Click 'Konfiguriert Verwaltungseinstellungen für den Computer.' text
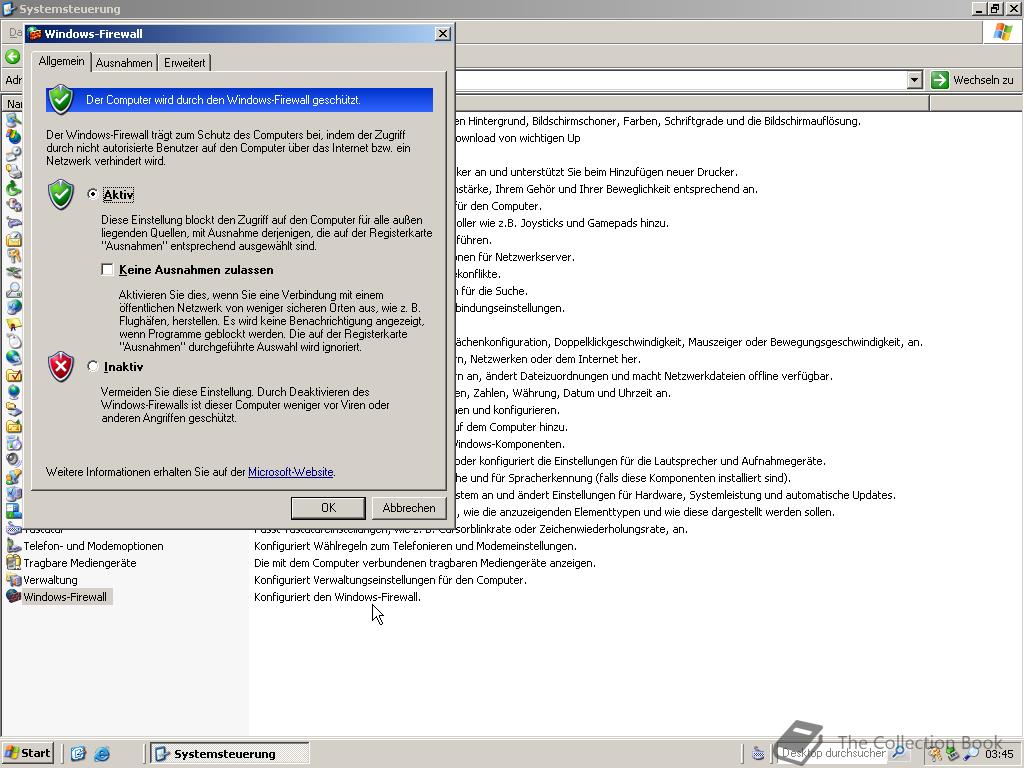 390,580
